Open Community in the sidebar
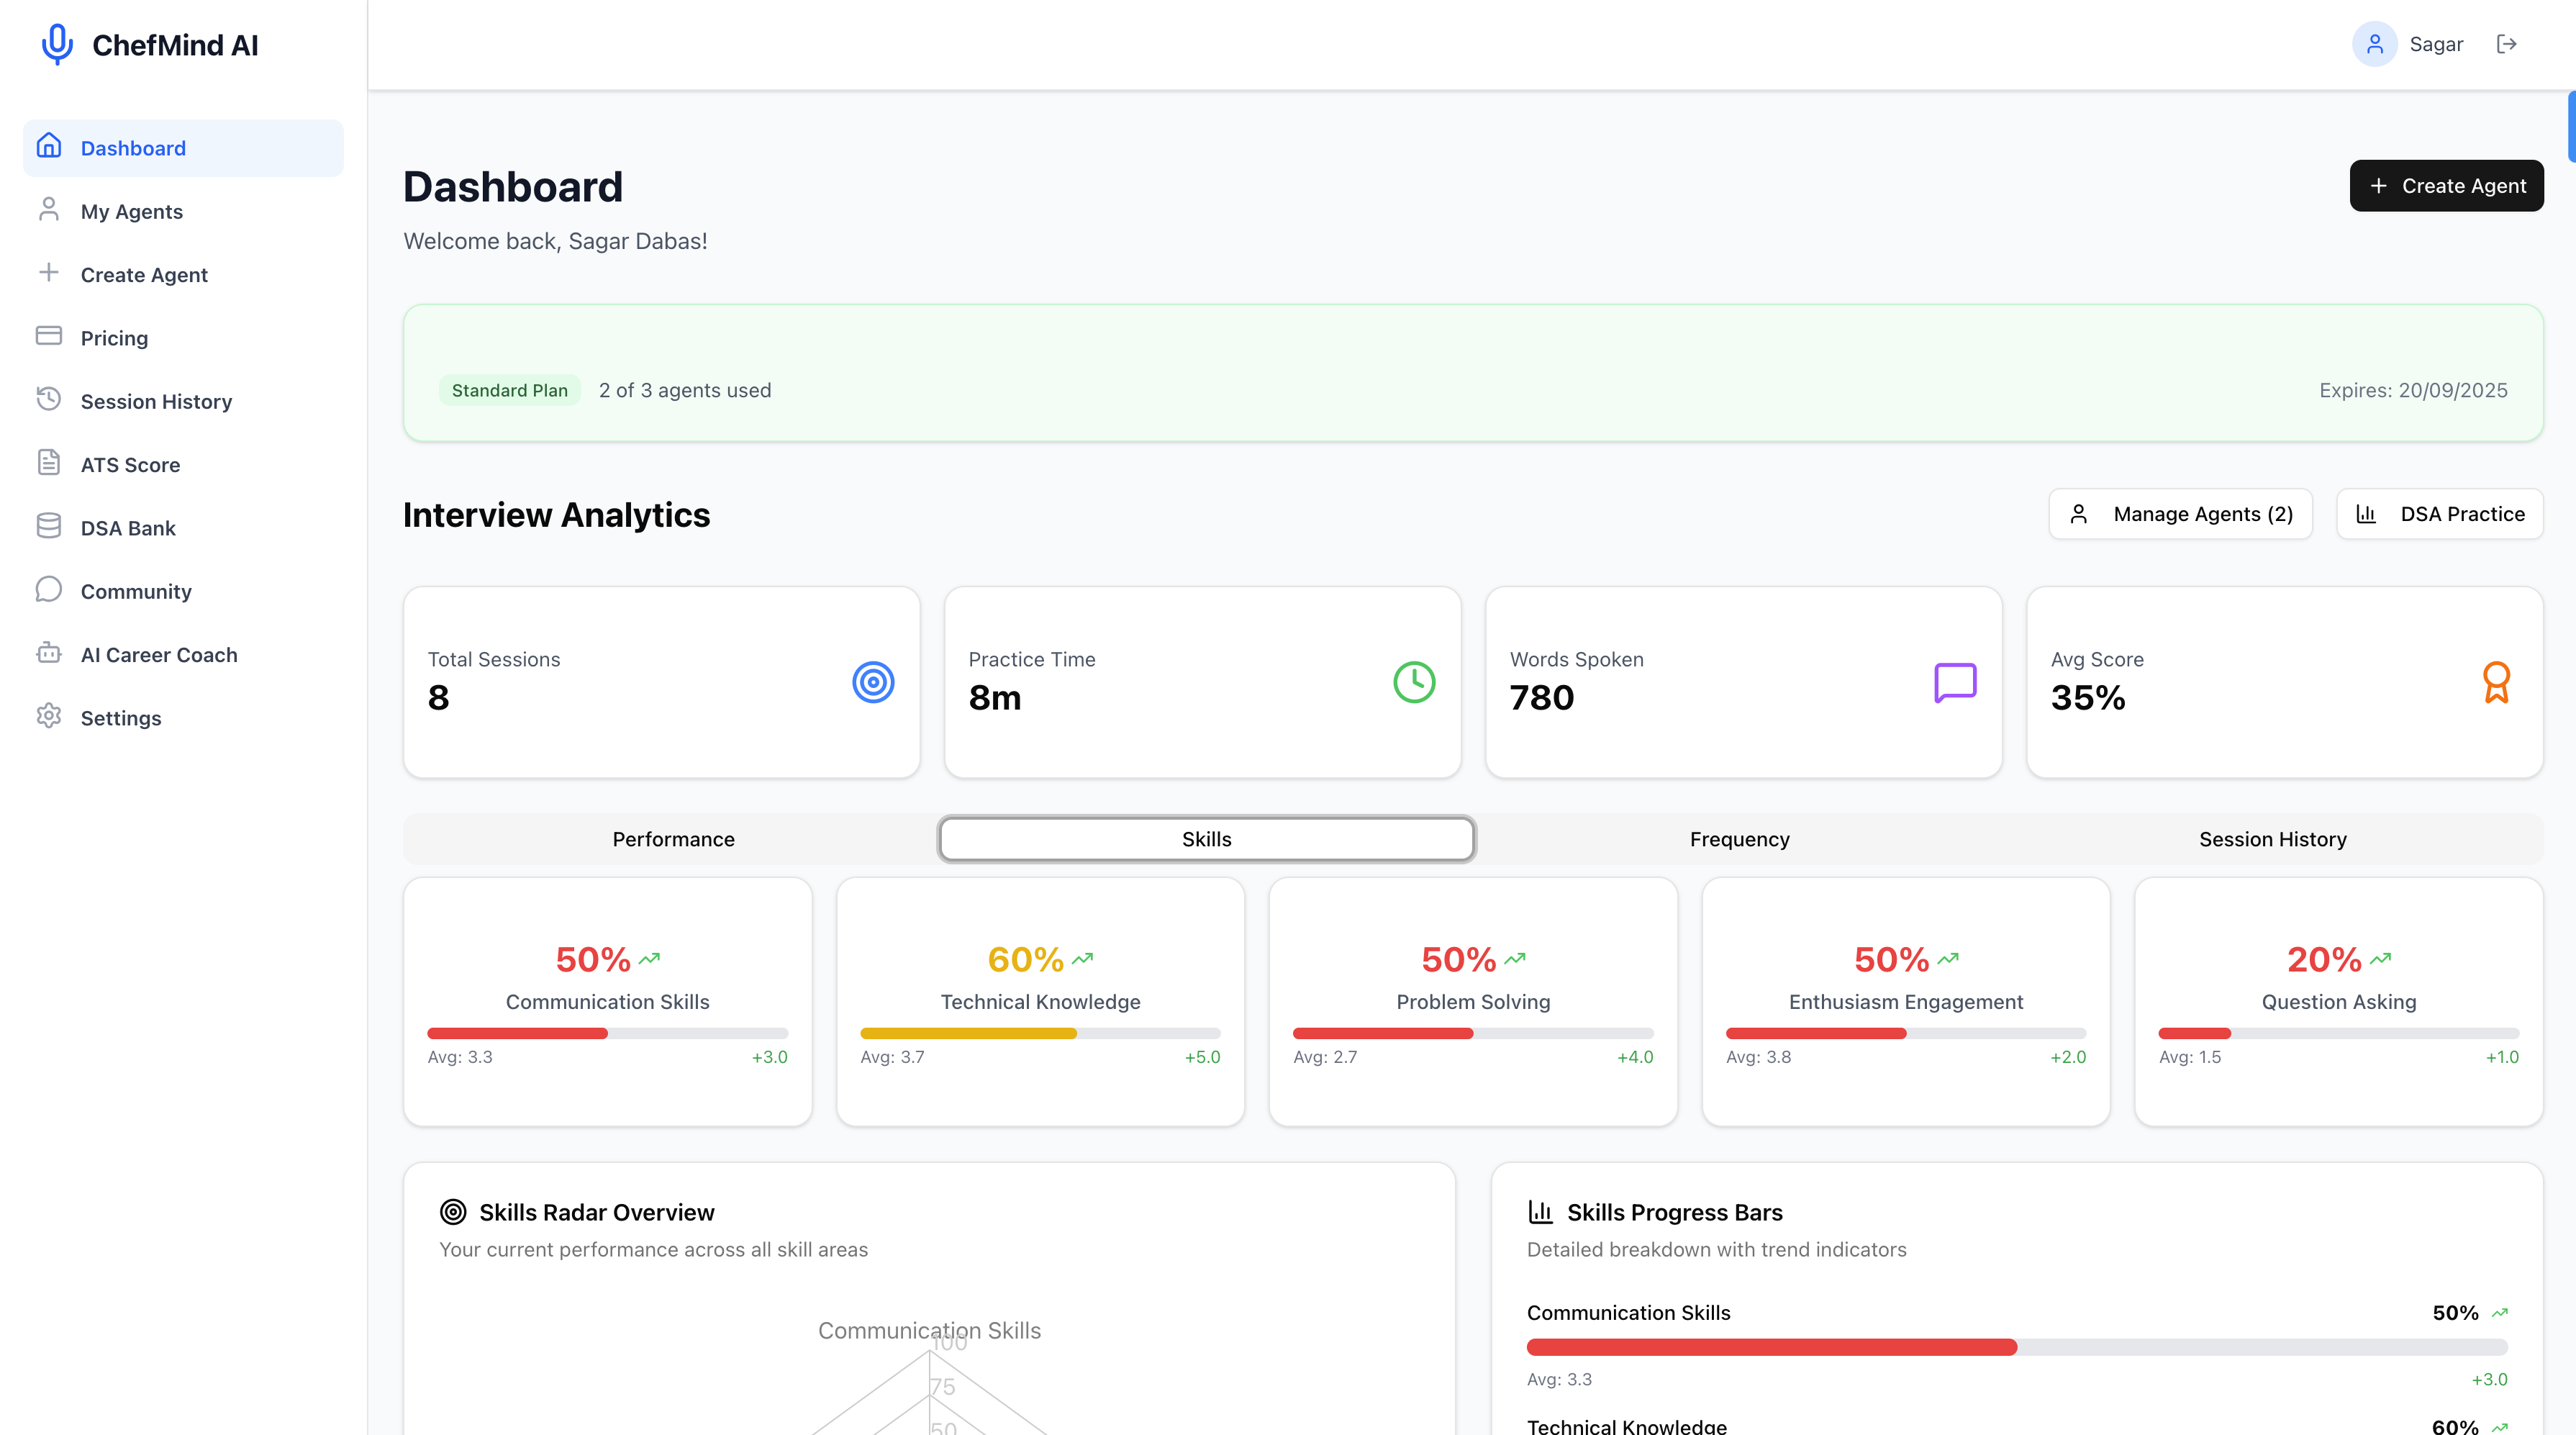Viewport: 2576px width, 1435px height. pyautogui.click(x=183, y=591)
